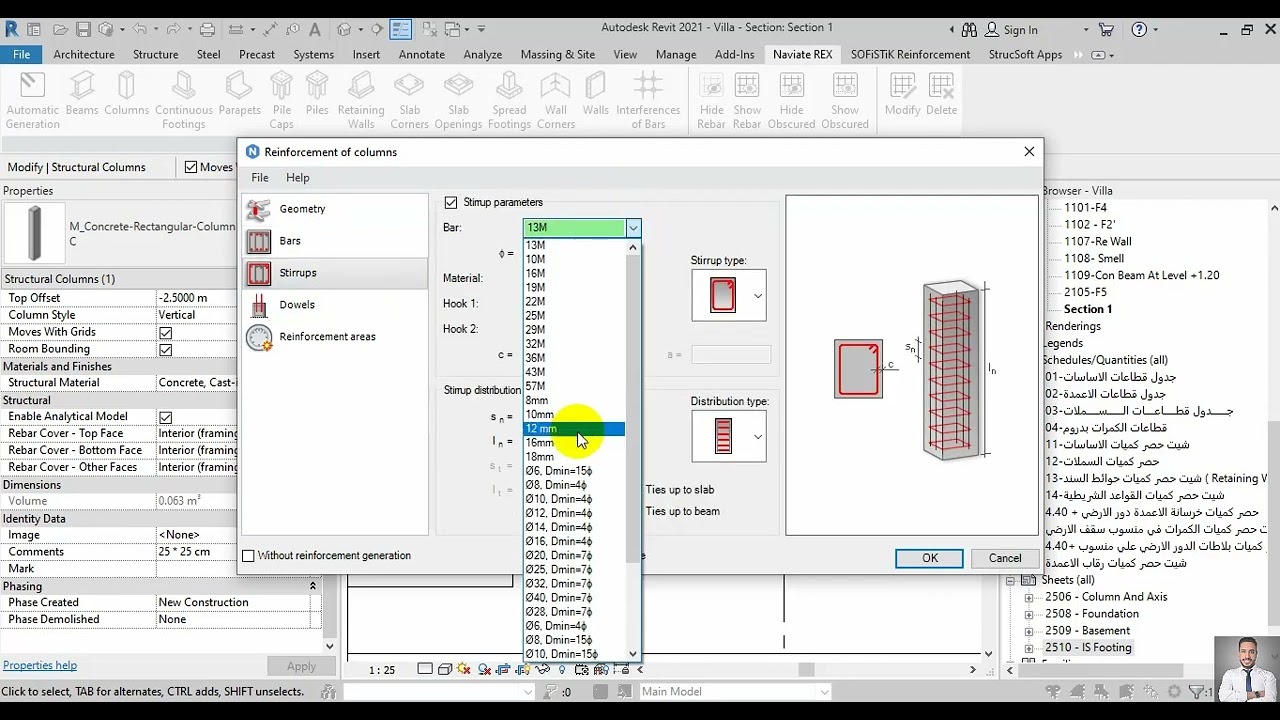1280x720 pixels.
Task: Open the Distribution type dropdown
Action: [757, 437]
